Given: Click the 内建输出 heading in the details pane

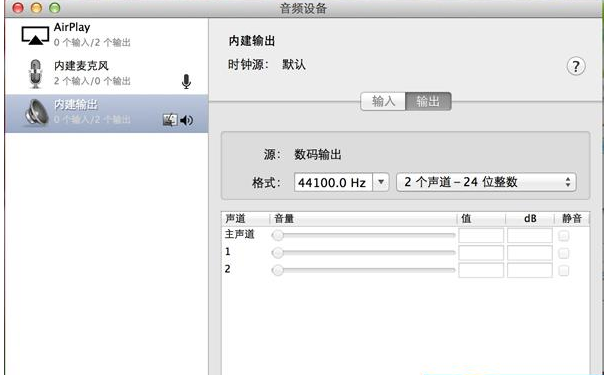Looking at the screenshot, I should coord(252,41).
